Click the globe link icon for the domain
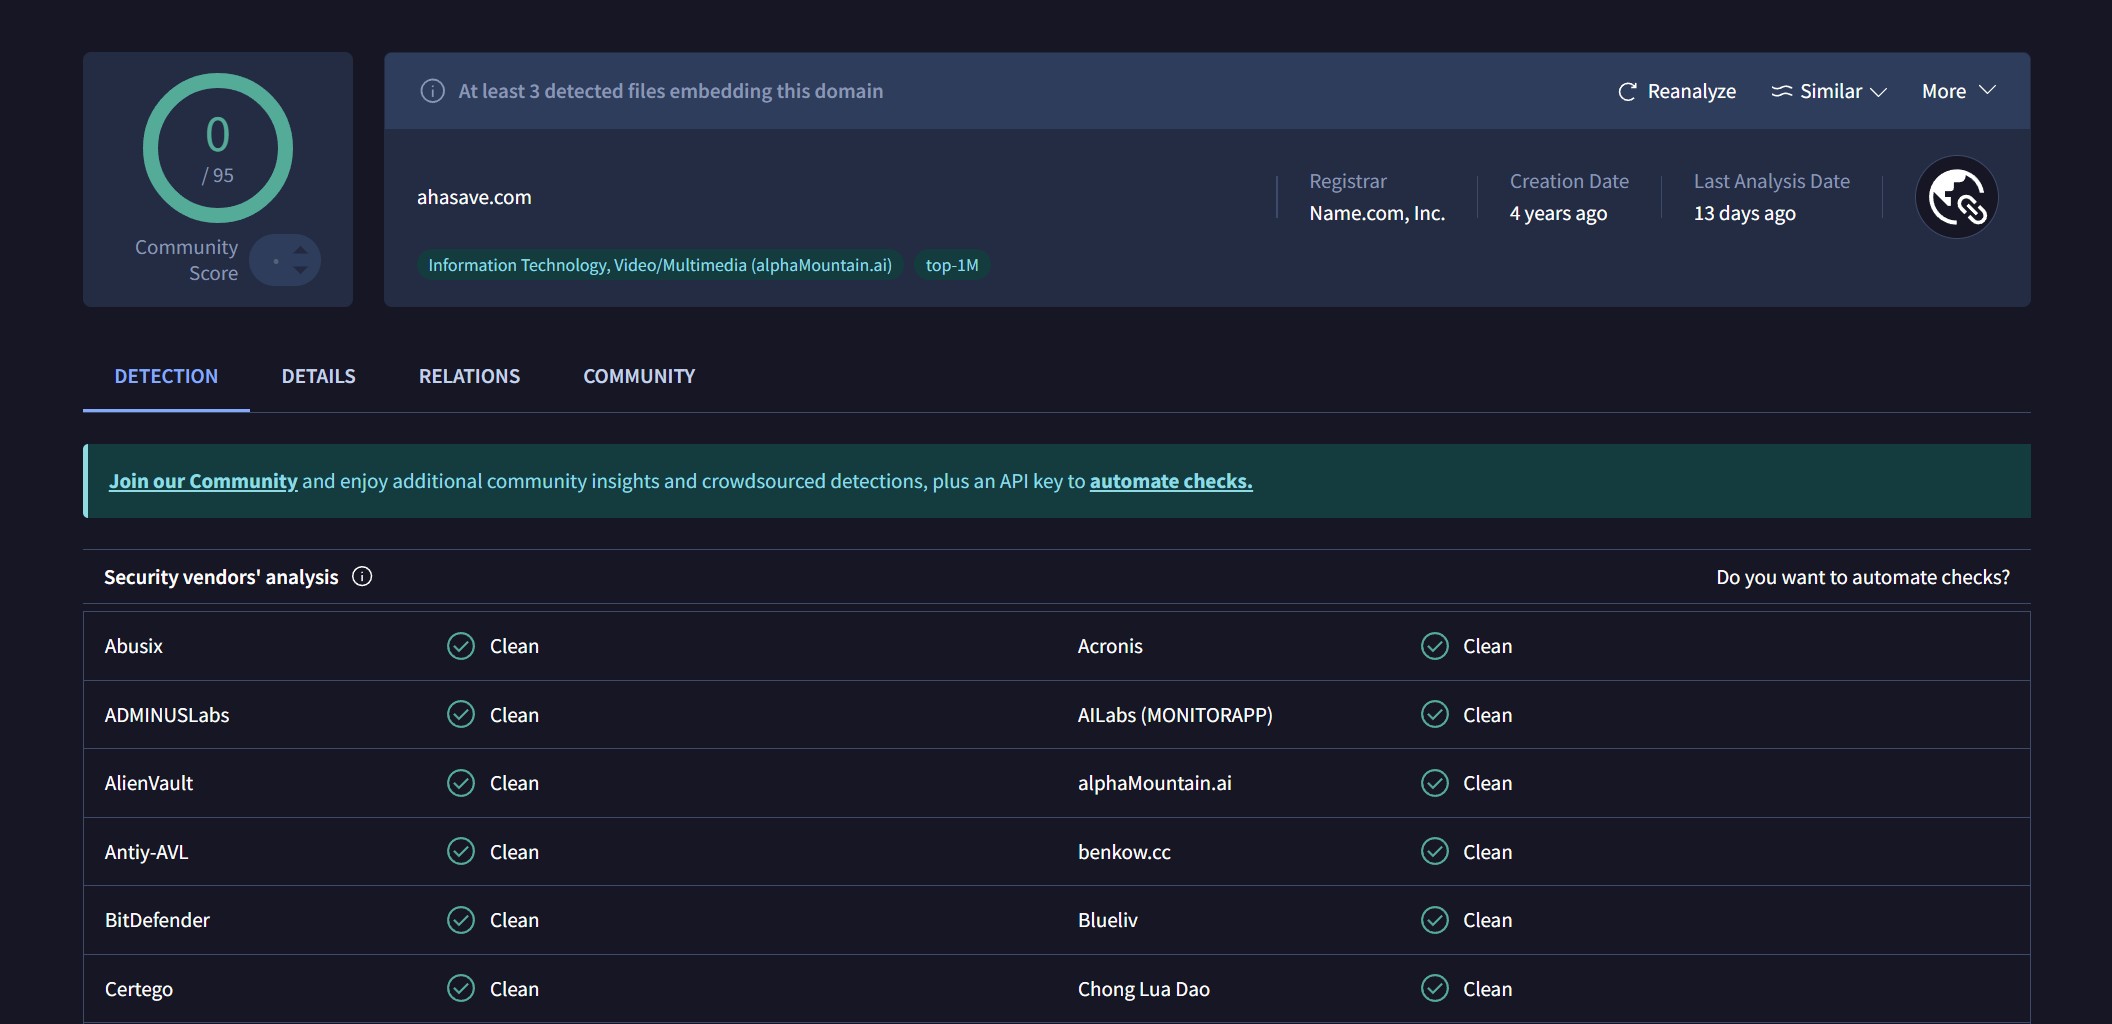 (1956, 197)
